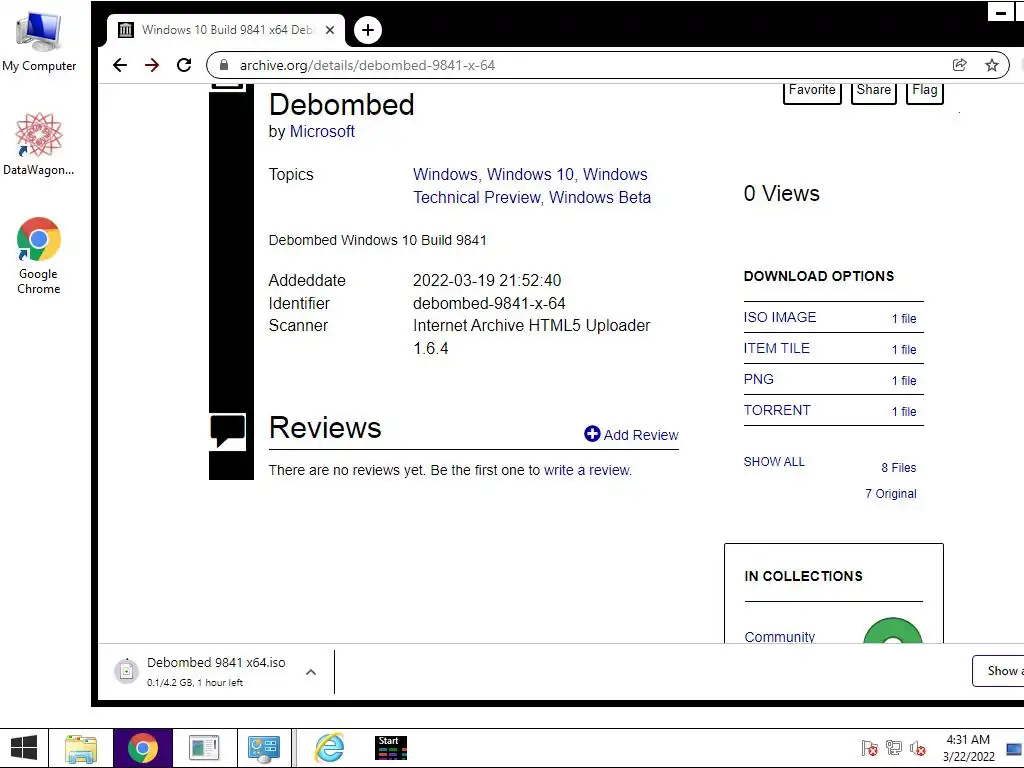Viewport: 1024px width, 768px height.
Task: Click the '2022-03-19 21:52:40' added date
Action: [x=487, y=280]
